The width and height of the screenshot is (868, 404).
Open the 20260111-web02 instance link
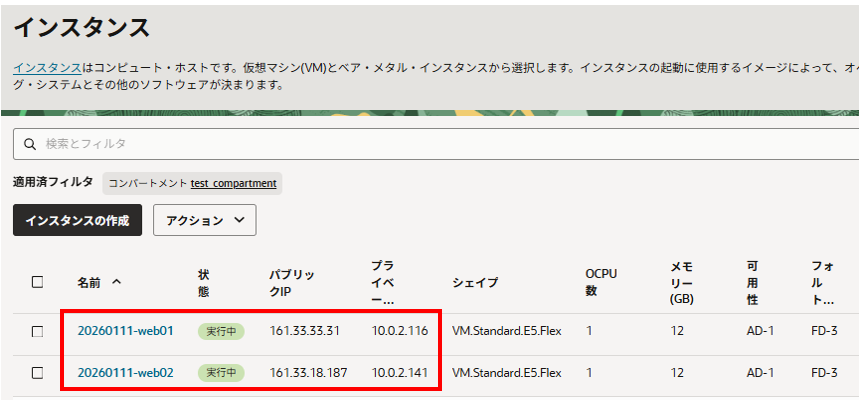(125, 373)
